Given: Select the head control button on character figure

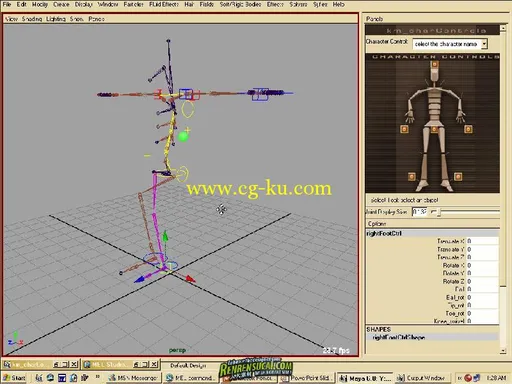Looking at the screenshot, I should (434, 65).
